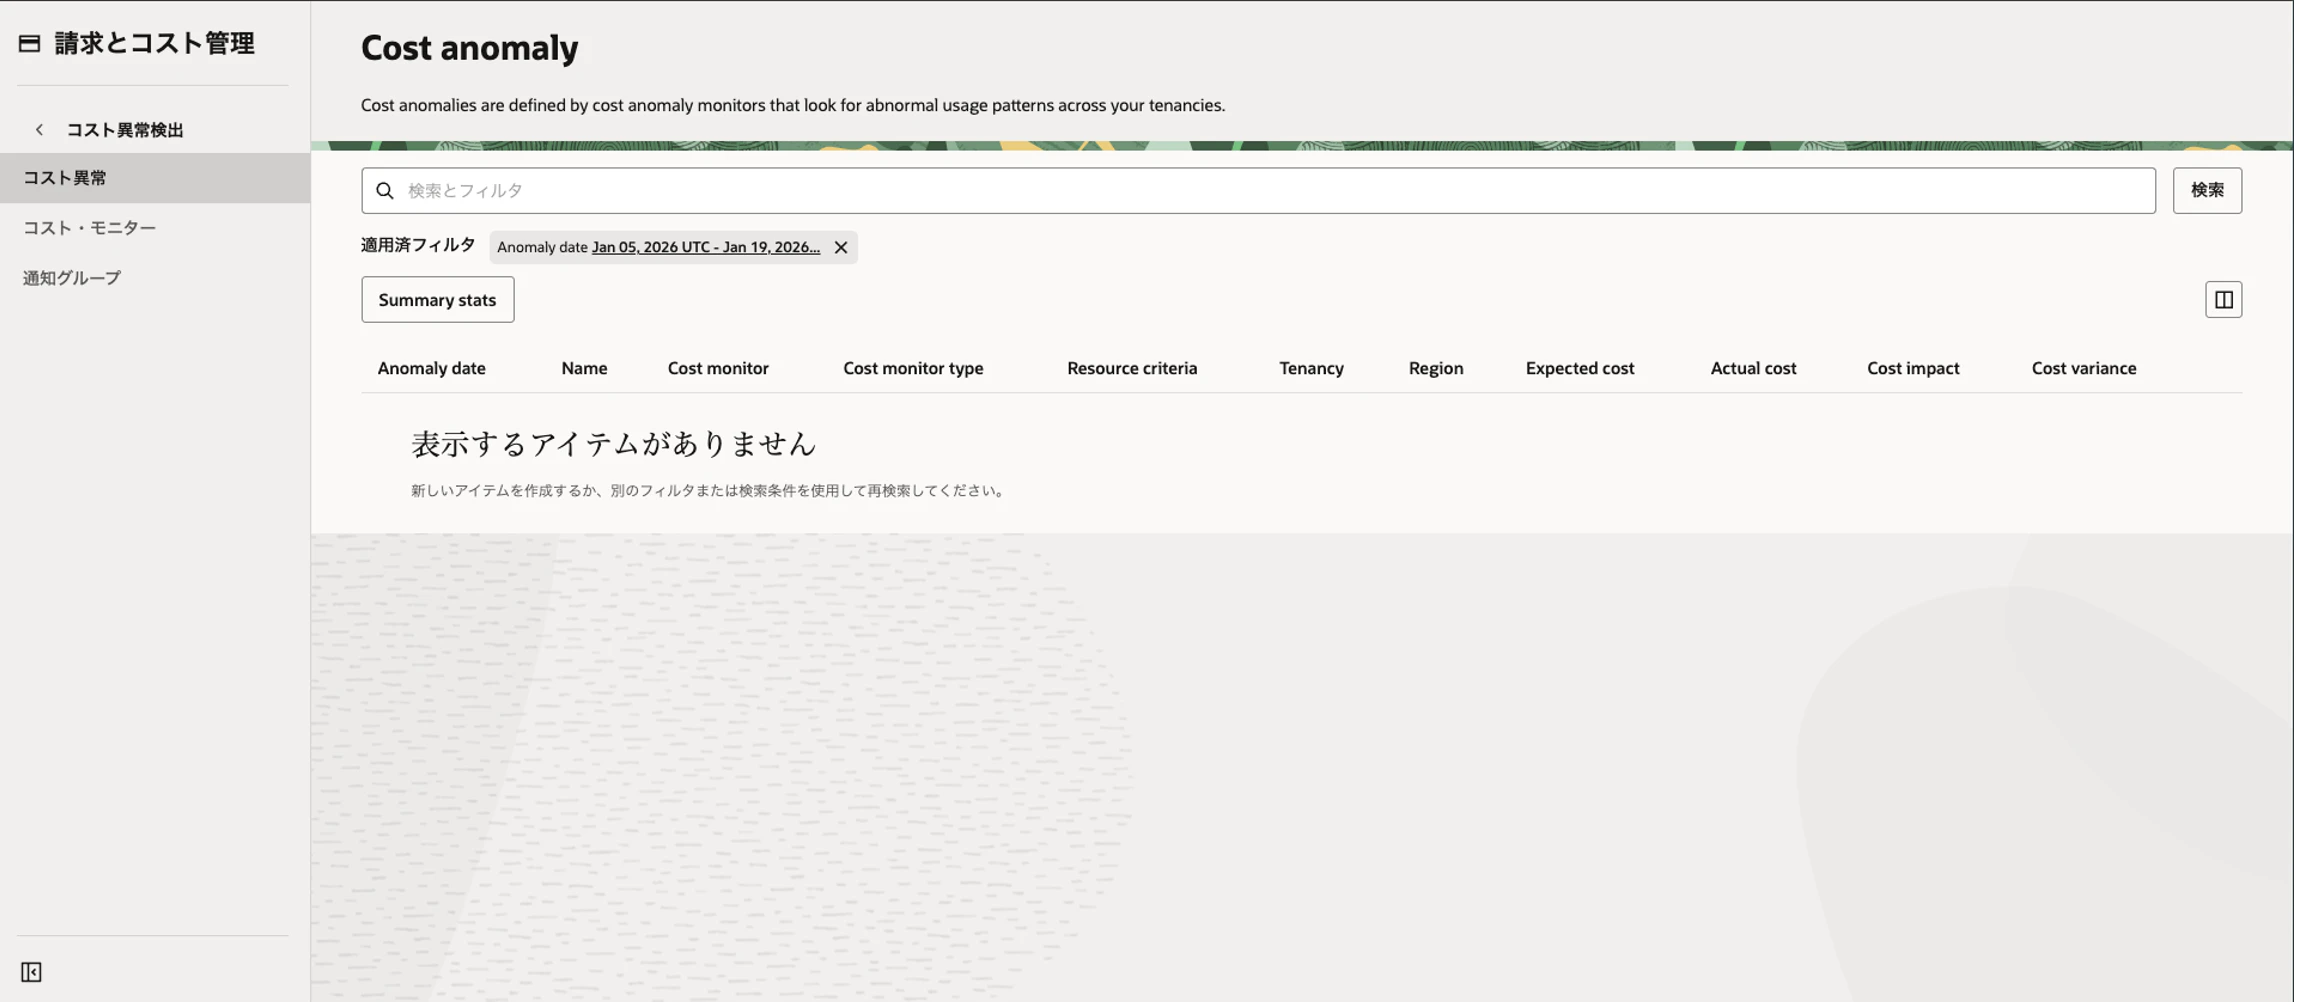Click the 表示するアイテムがありません message
Screen dimensions: 2300x1002
coord(614,444)
